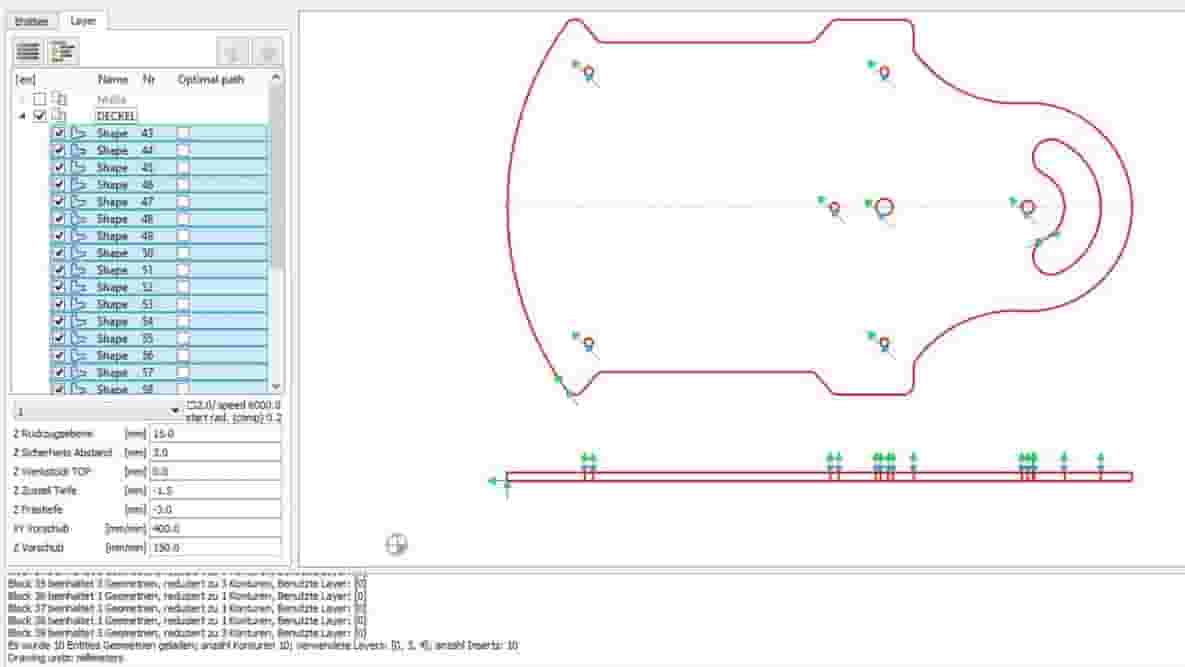Click the shape icon in row Shape 47

pyautogui.click(x=79, y=202)
